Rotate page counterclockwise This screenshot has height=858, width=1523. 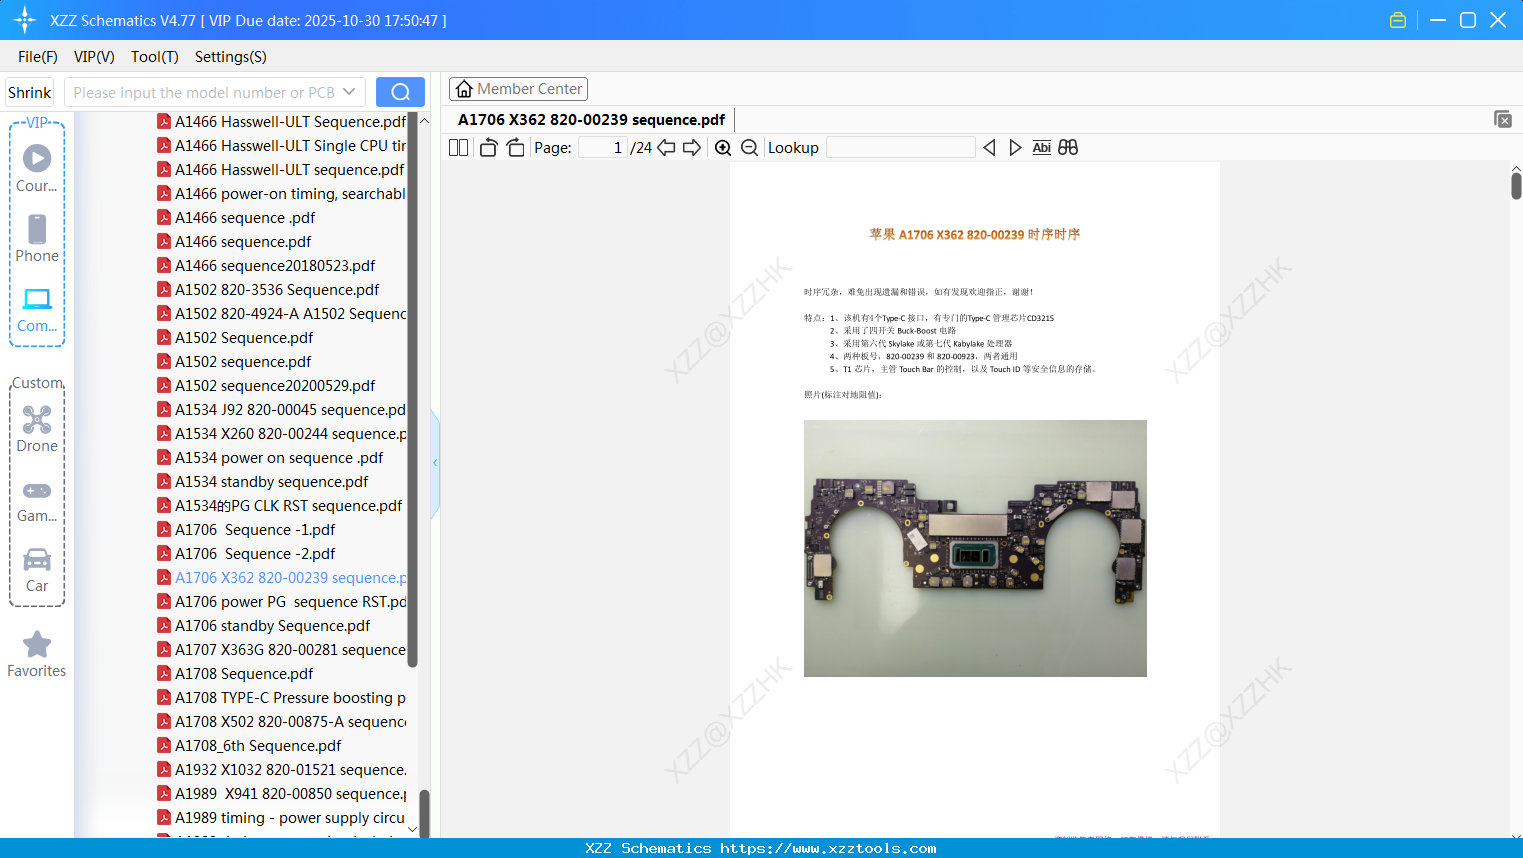pos(488,148)
